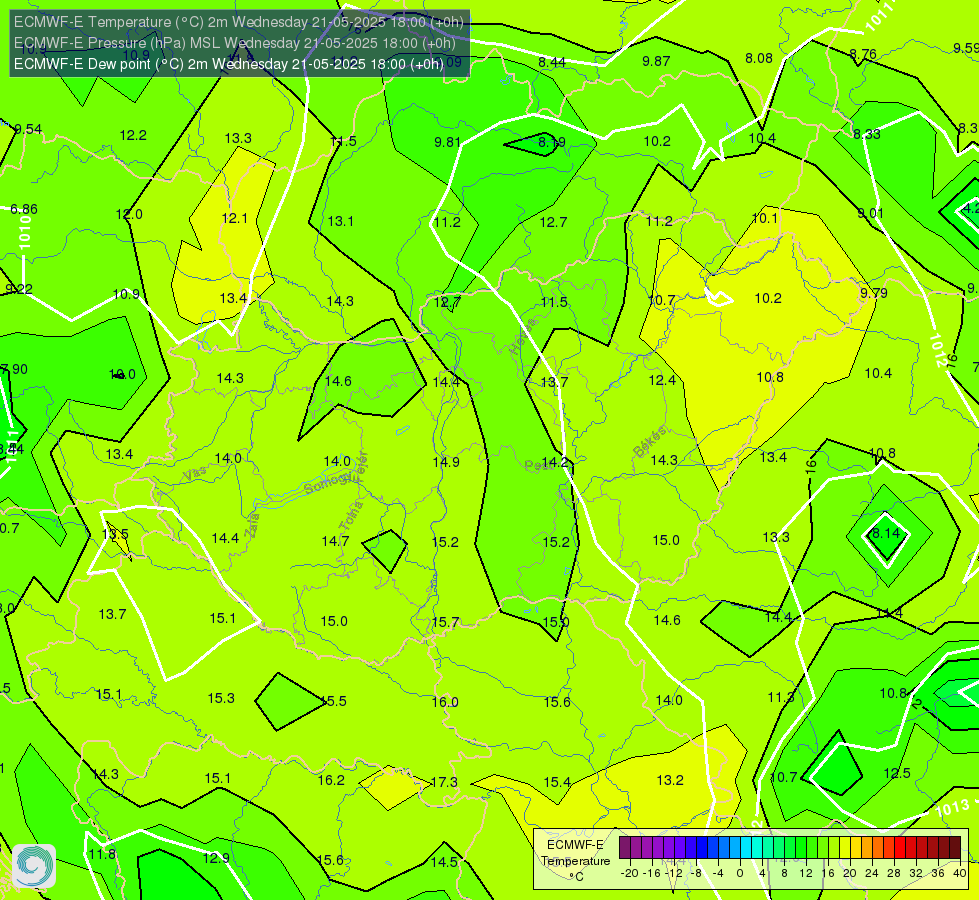Screen dimensions: 979x900
Task: Click the Vas county label
Action: pyautogui.click(x=195, y=475)
